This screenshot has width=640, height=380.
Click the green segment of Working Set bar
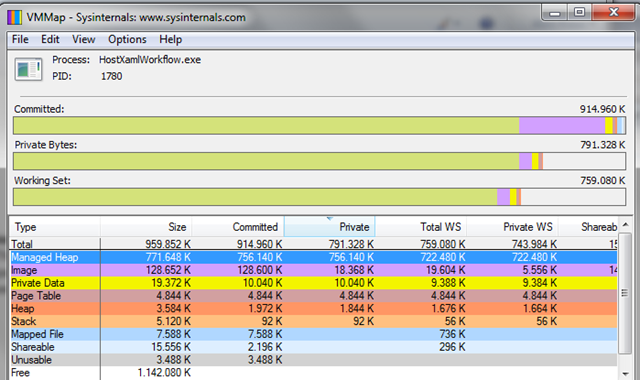pos(256,197)
